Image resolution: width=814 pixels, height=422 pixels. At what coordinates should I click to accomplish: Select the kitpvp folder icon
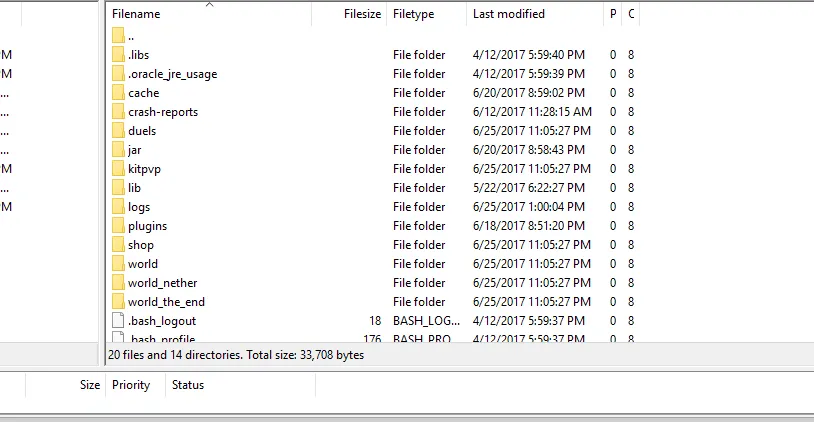point(118,169)
